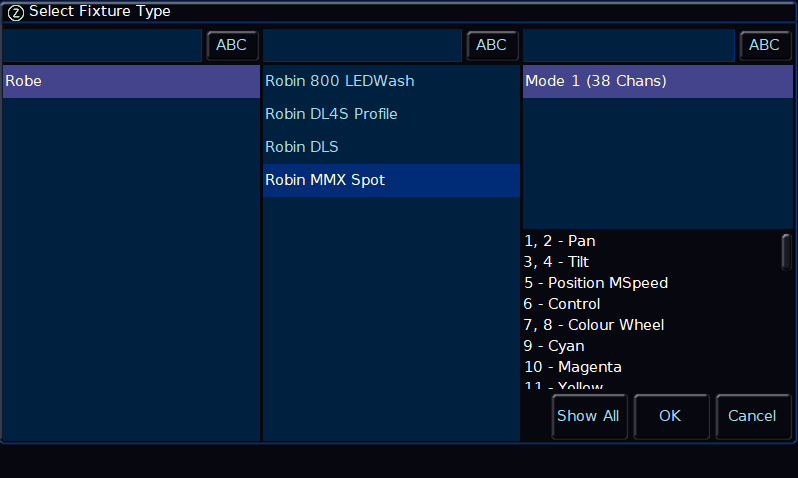Focus the fixture name search field
The image size is (798, 478).
point(362,46)
